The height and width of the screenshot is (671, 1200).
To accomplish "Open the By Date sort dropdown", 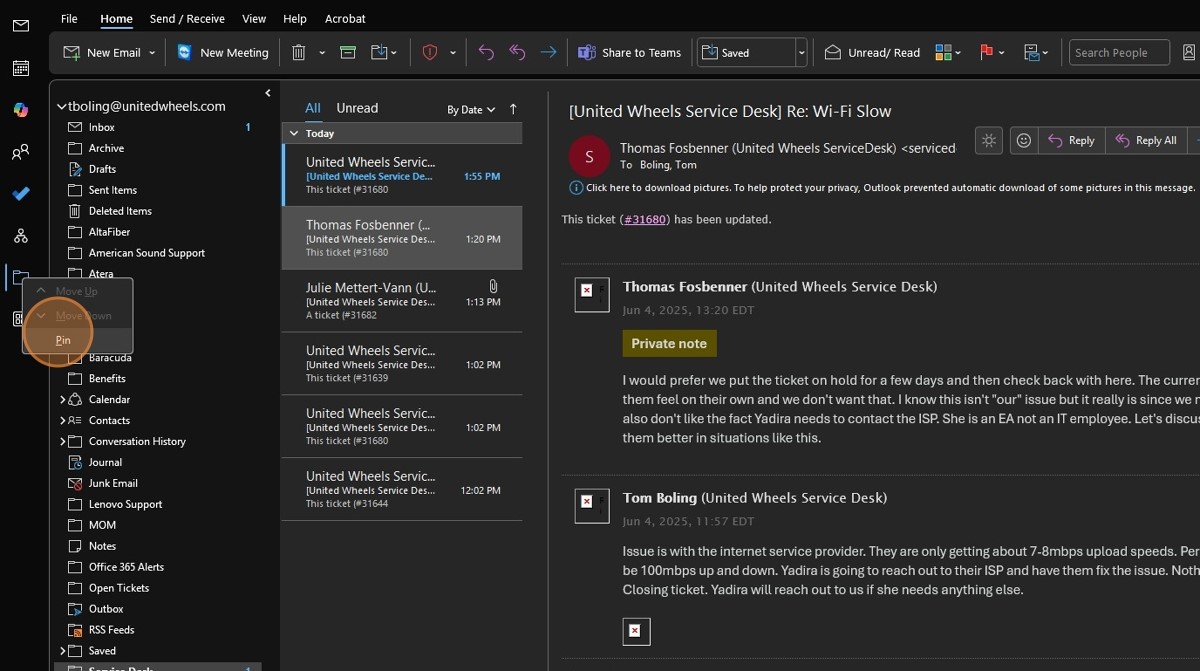I will coord(471,110).
